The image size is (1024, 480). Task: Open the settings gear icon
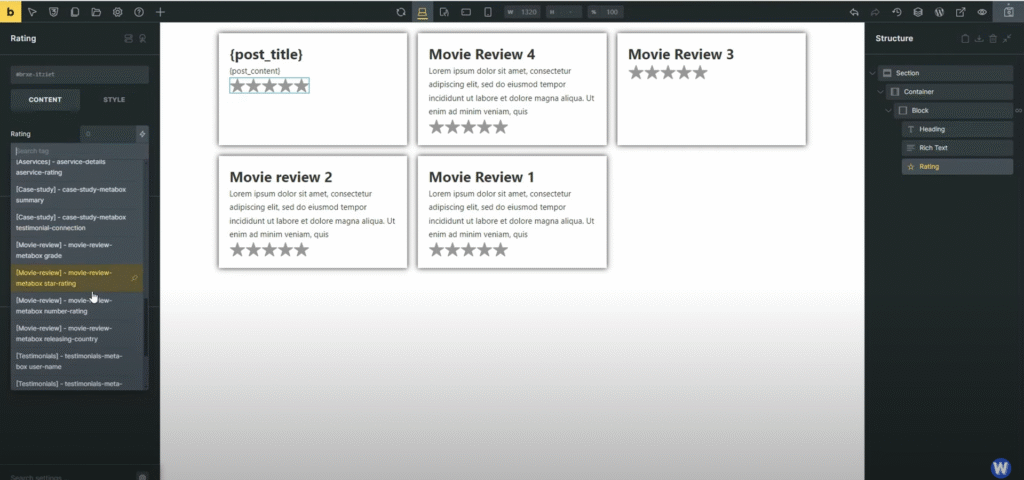click(118, 12)
